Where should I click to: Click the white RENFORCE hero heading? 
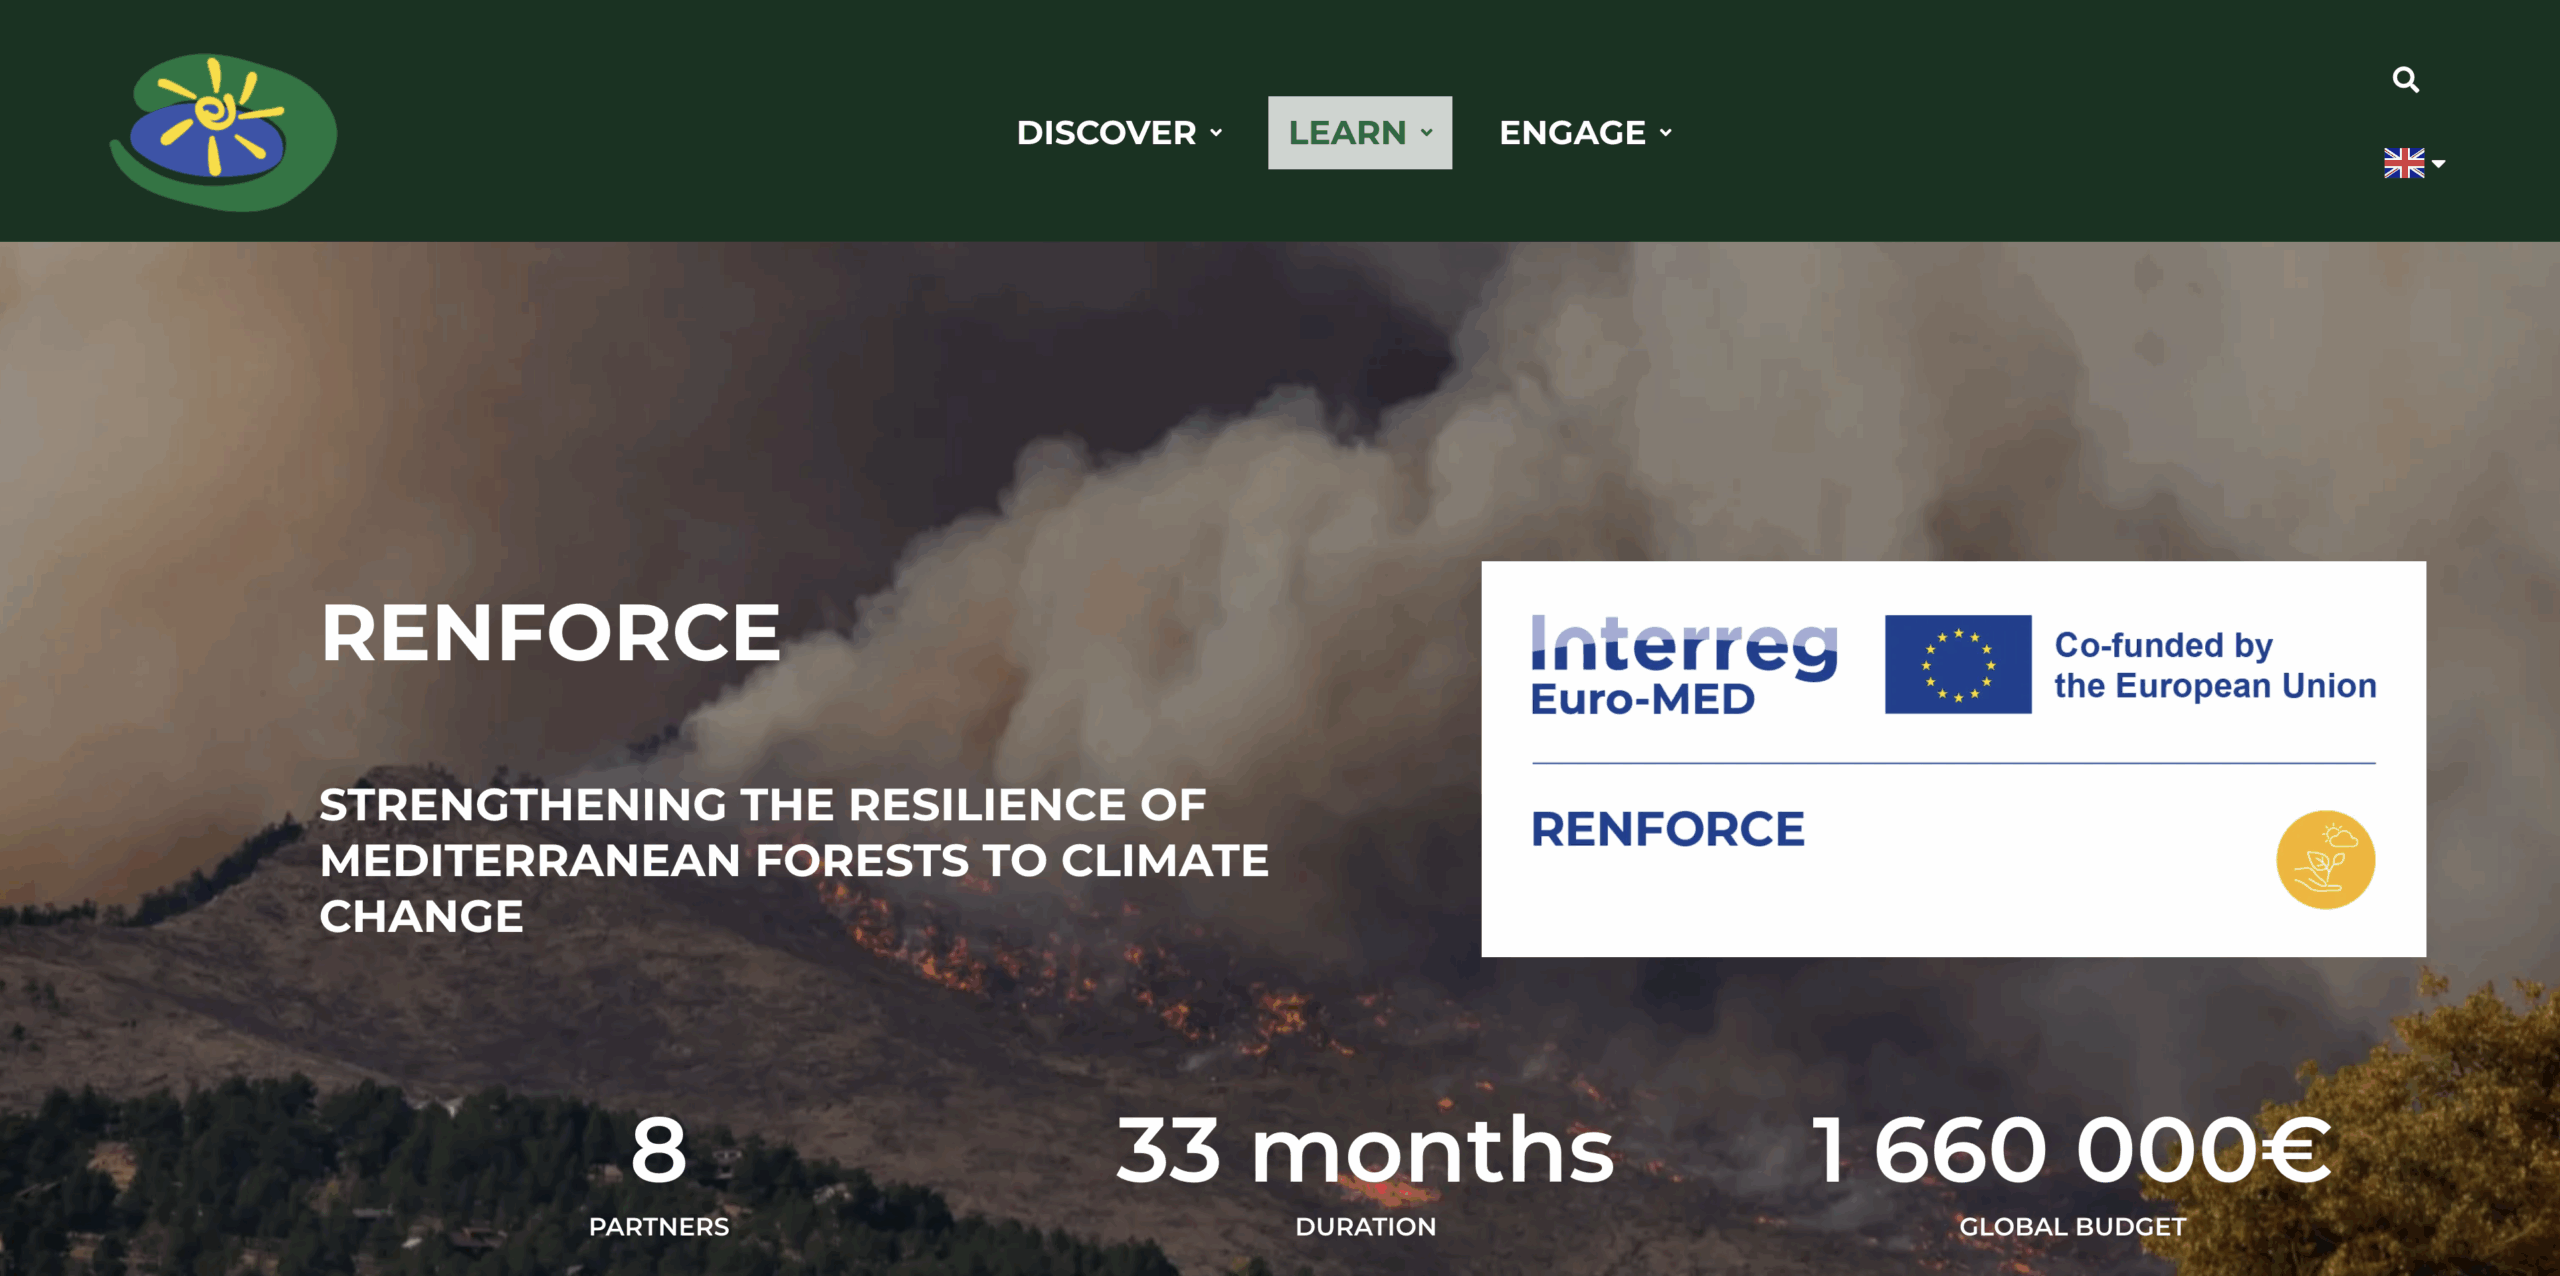550,633
